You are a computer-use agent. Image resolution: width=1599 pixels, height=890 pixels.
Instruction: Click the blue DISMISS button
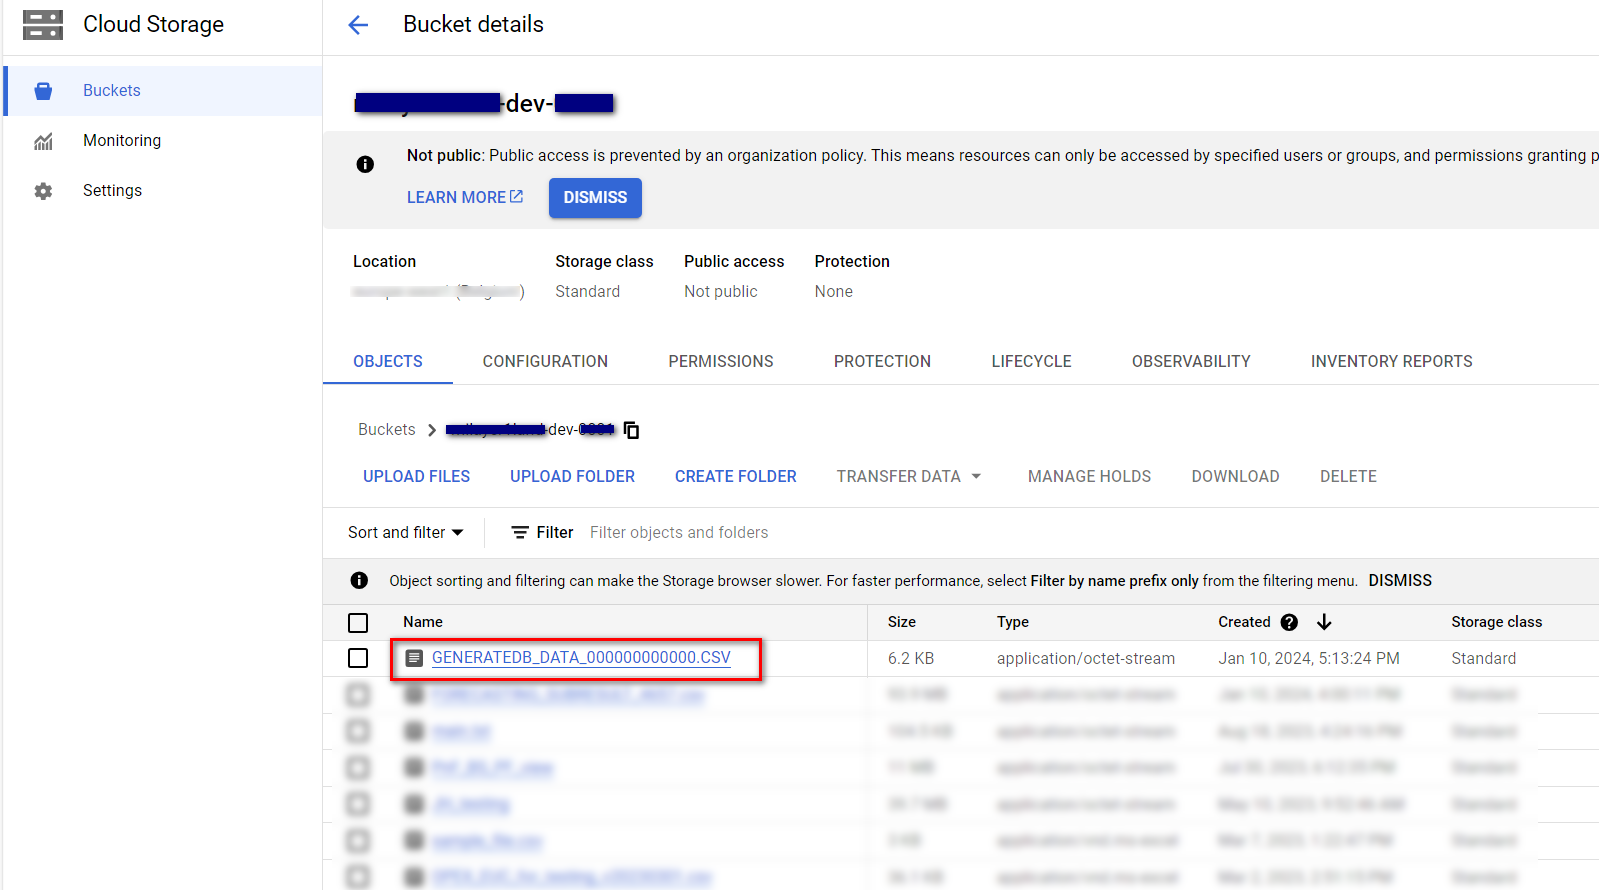tap(595, 198)
